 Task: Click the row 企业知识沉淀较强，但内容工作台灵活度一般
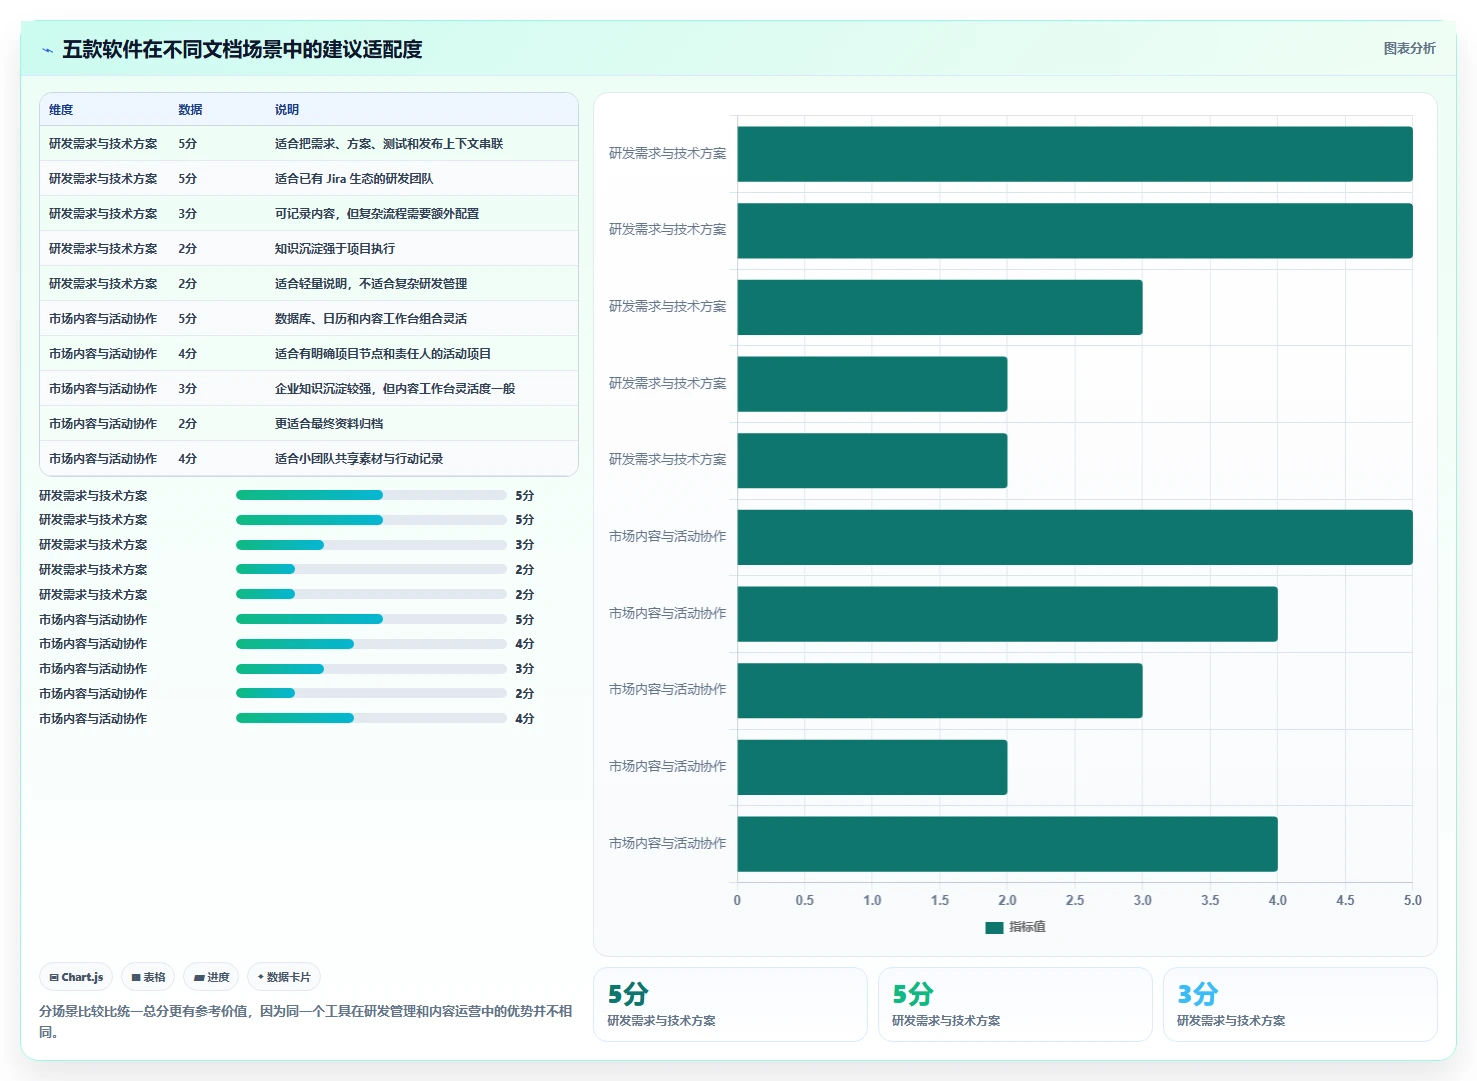tap(309, 388)
